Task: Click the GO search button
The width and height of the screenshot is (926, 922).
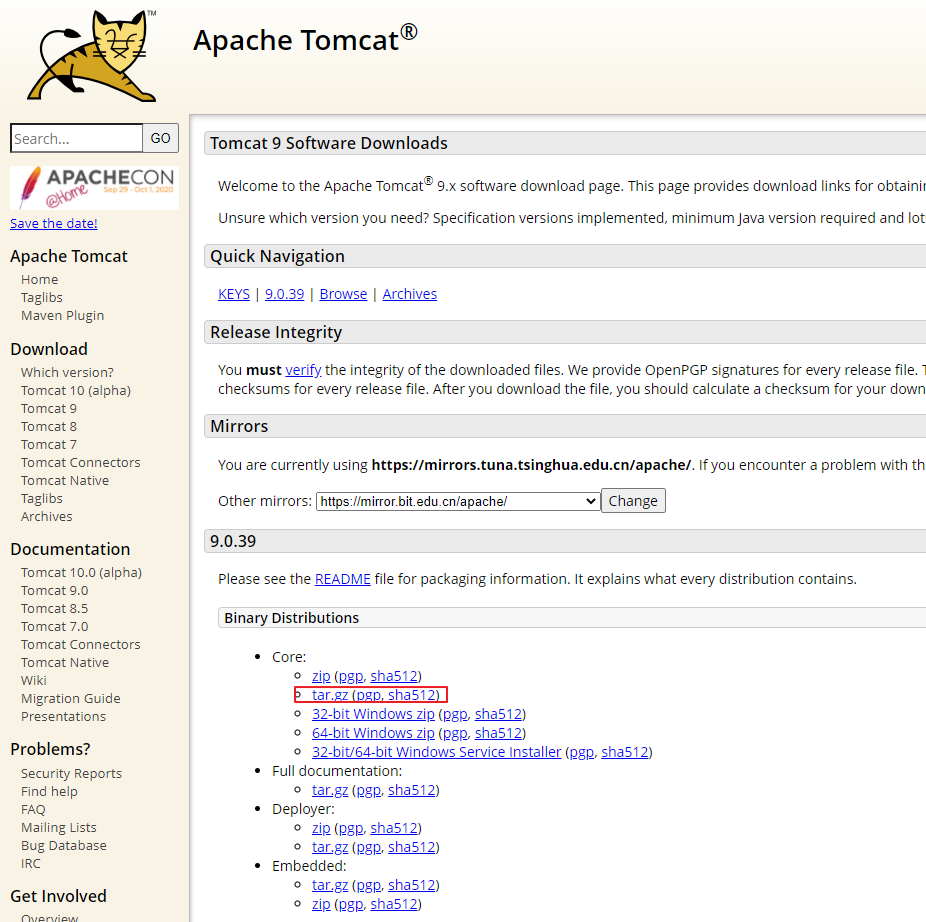Action: point(161,138)
